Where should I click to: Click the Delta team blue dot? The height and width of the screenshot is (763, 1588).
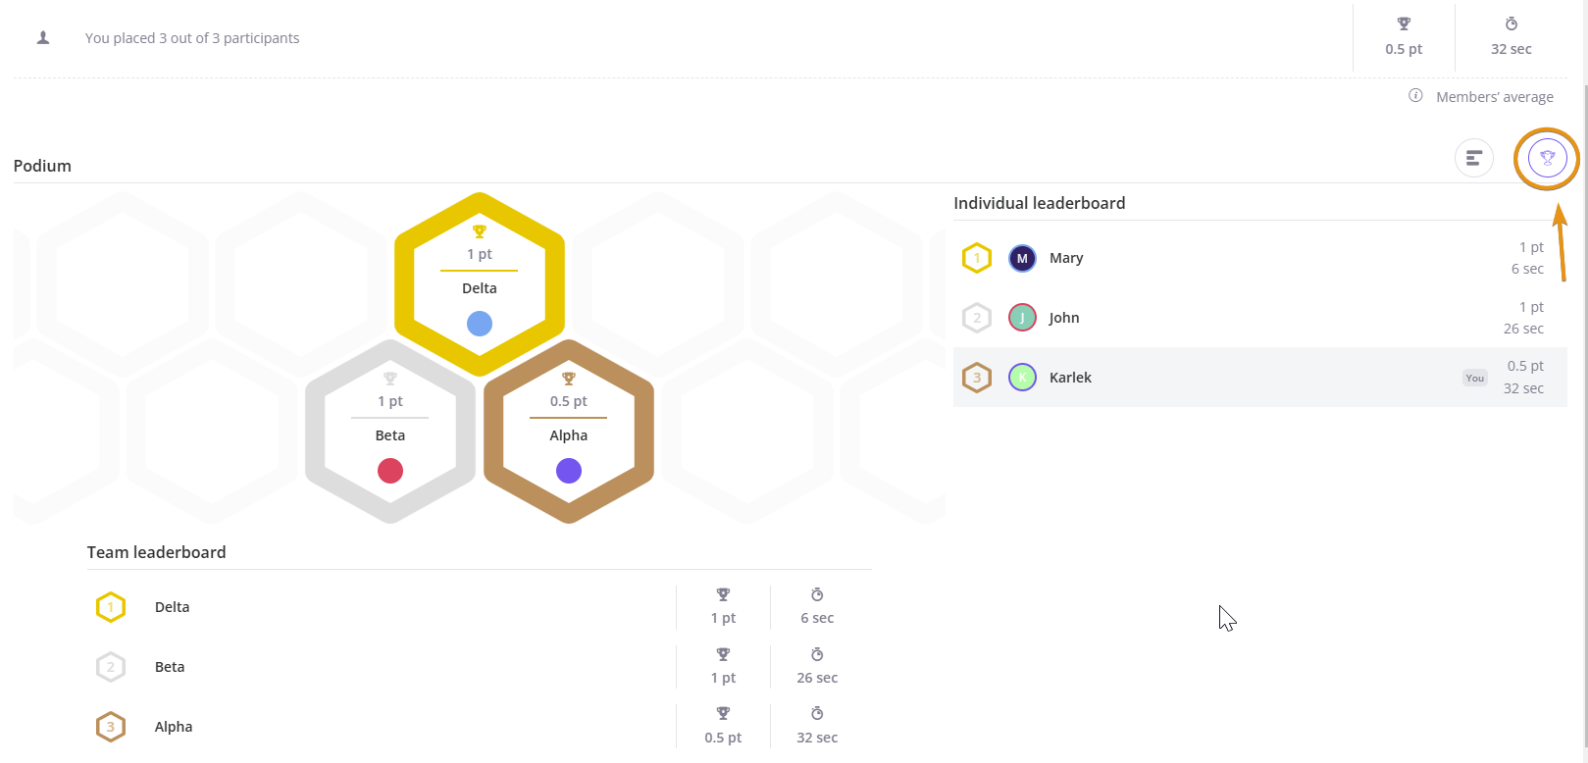click(479, 323)
